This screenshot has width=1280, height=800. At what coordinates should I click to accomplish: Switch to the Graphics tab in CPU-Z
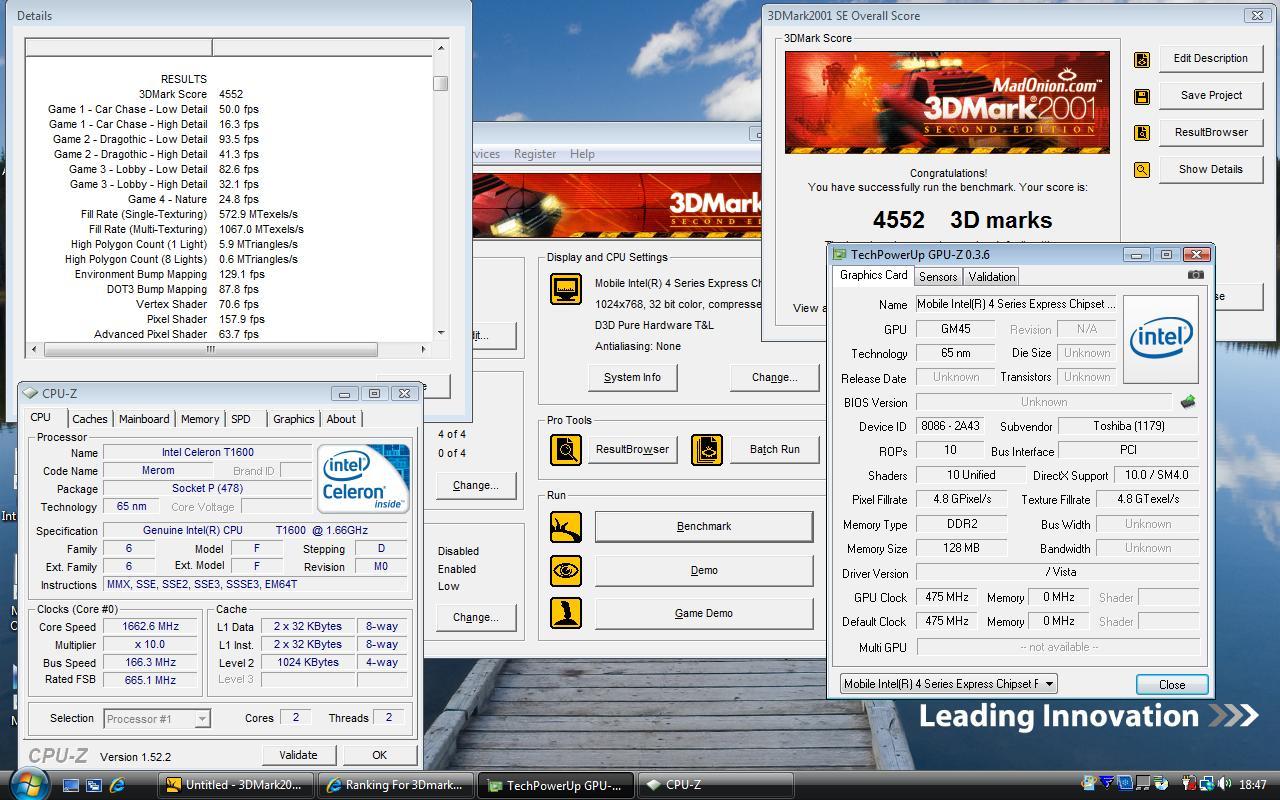point(293,419)
